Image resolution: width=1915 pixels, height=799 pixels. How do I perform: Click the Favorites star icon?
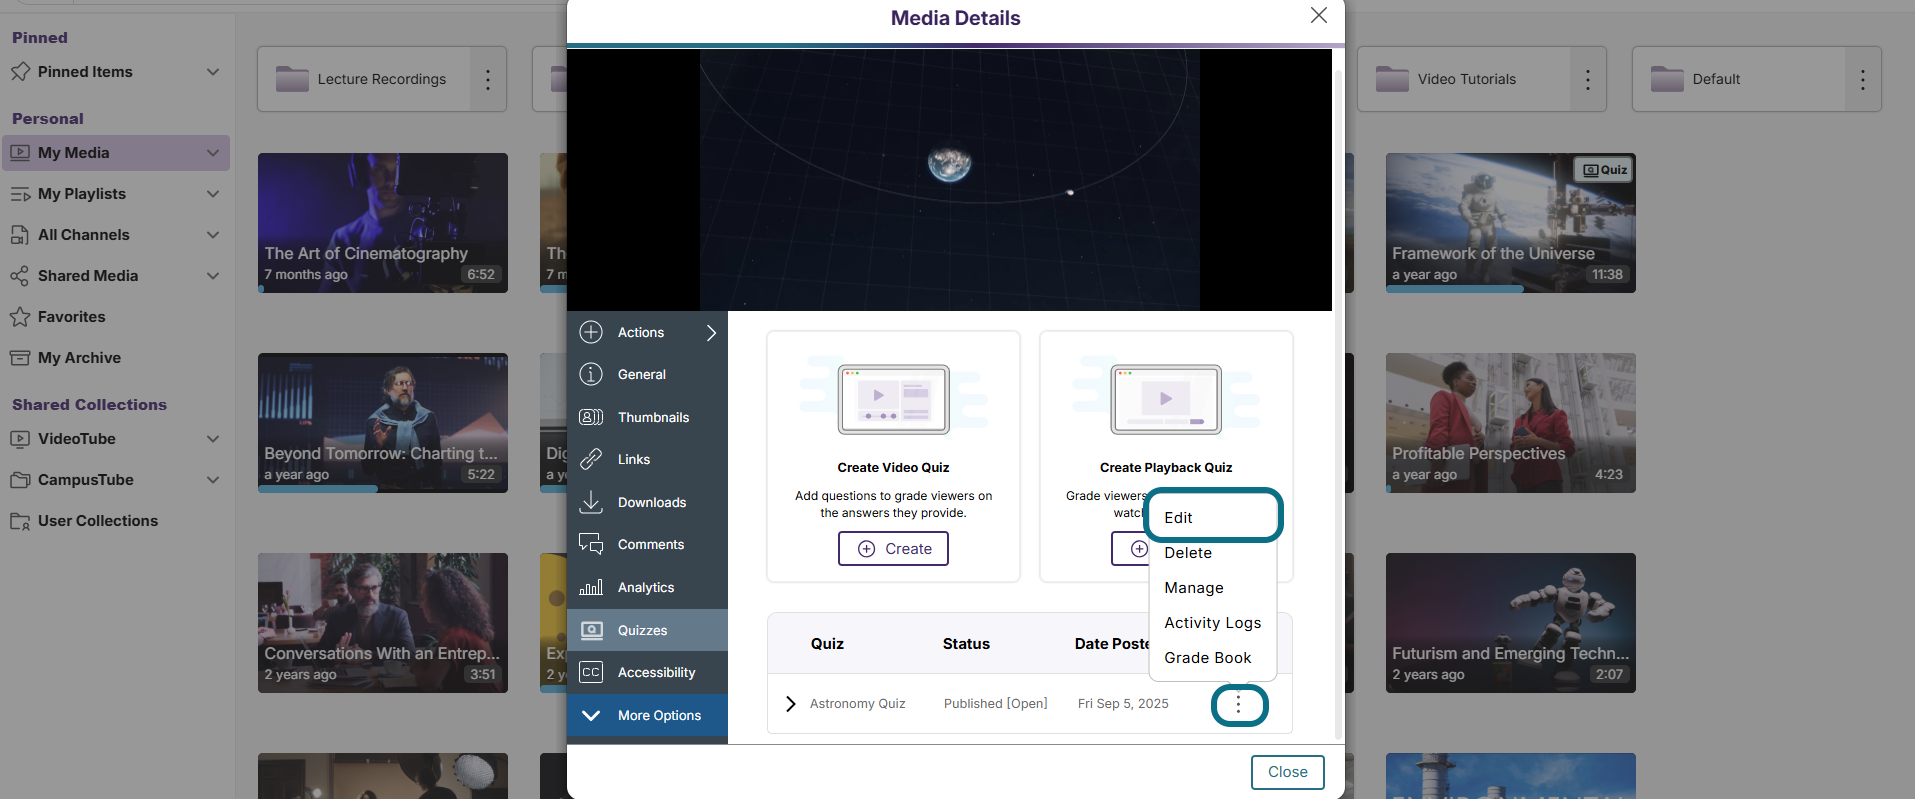coord(20,317)
